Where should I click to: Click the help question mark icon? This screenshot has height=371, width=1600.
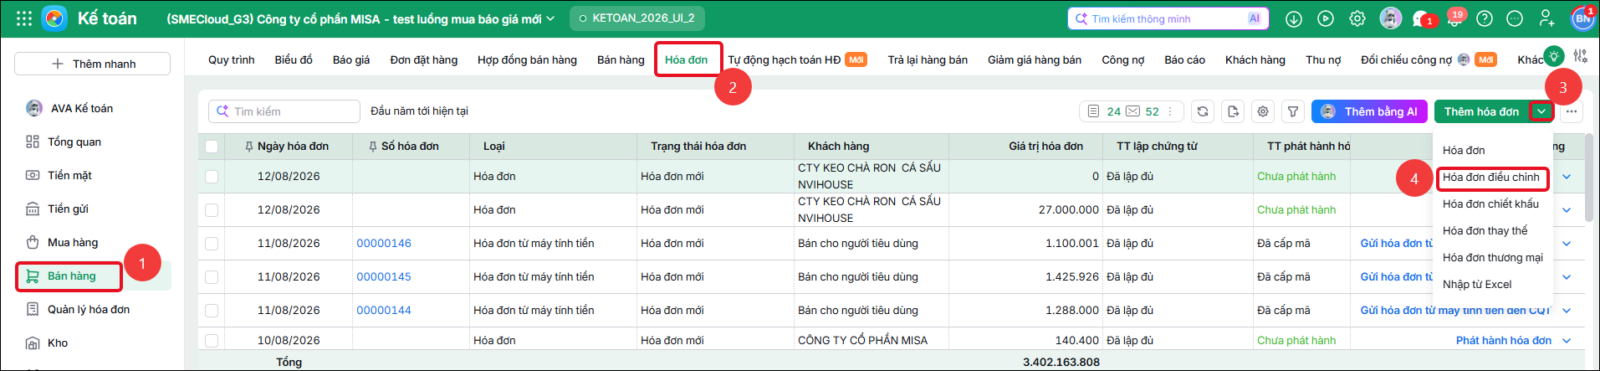click(x=1485, y=18)
